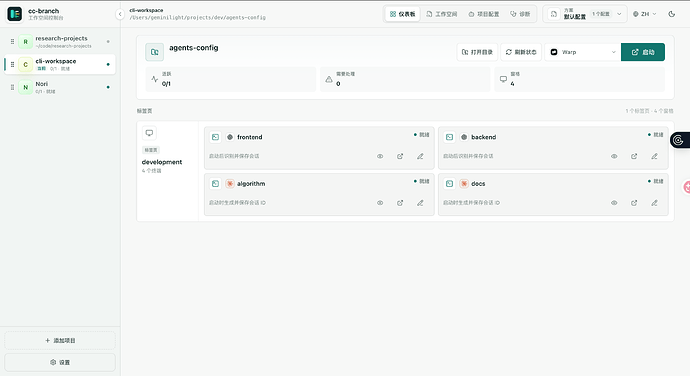Viewport: 690px width, 376px height.
Task: Click the green 启动 launch button
Action: 643,52
